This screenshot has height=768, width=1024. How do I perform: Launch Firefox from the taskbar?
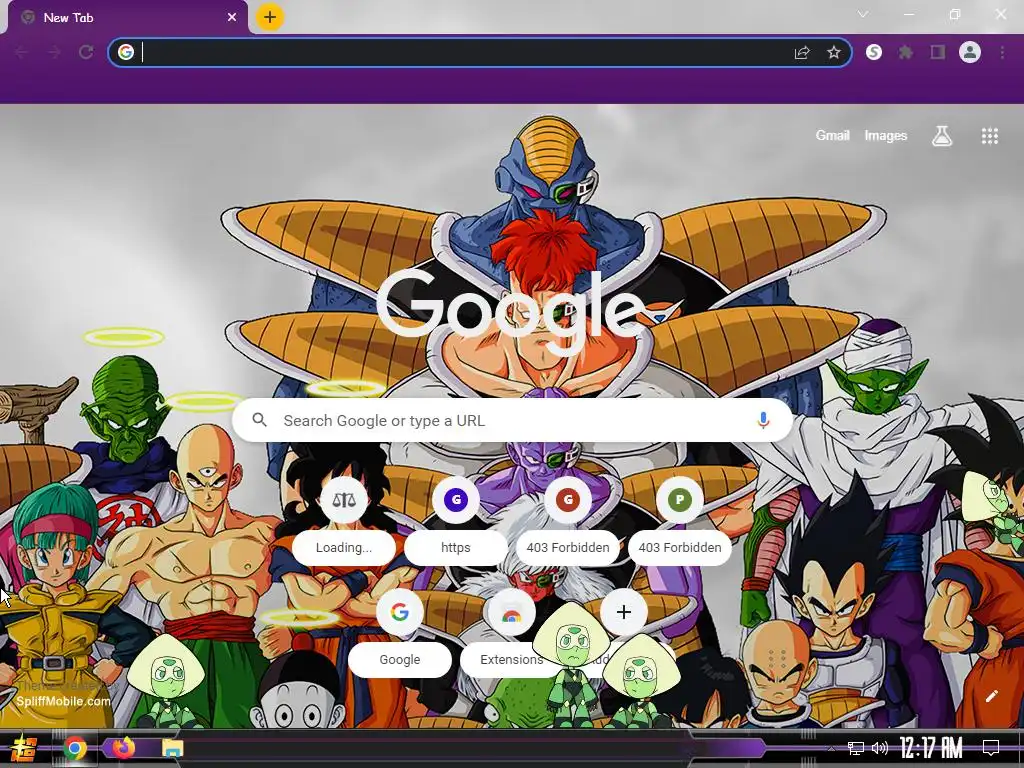123,748
